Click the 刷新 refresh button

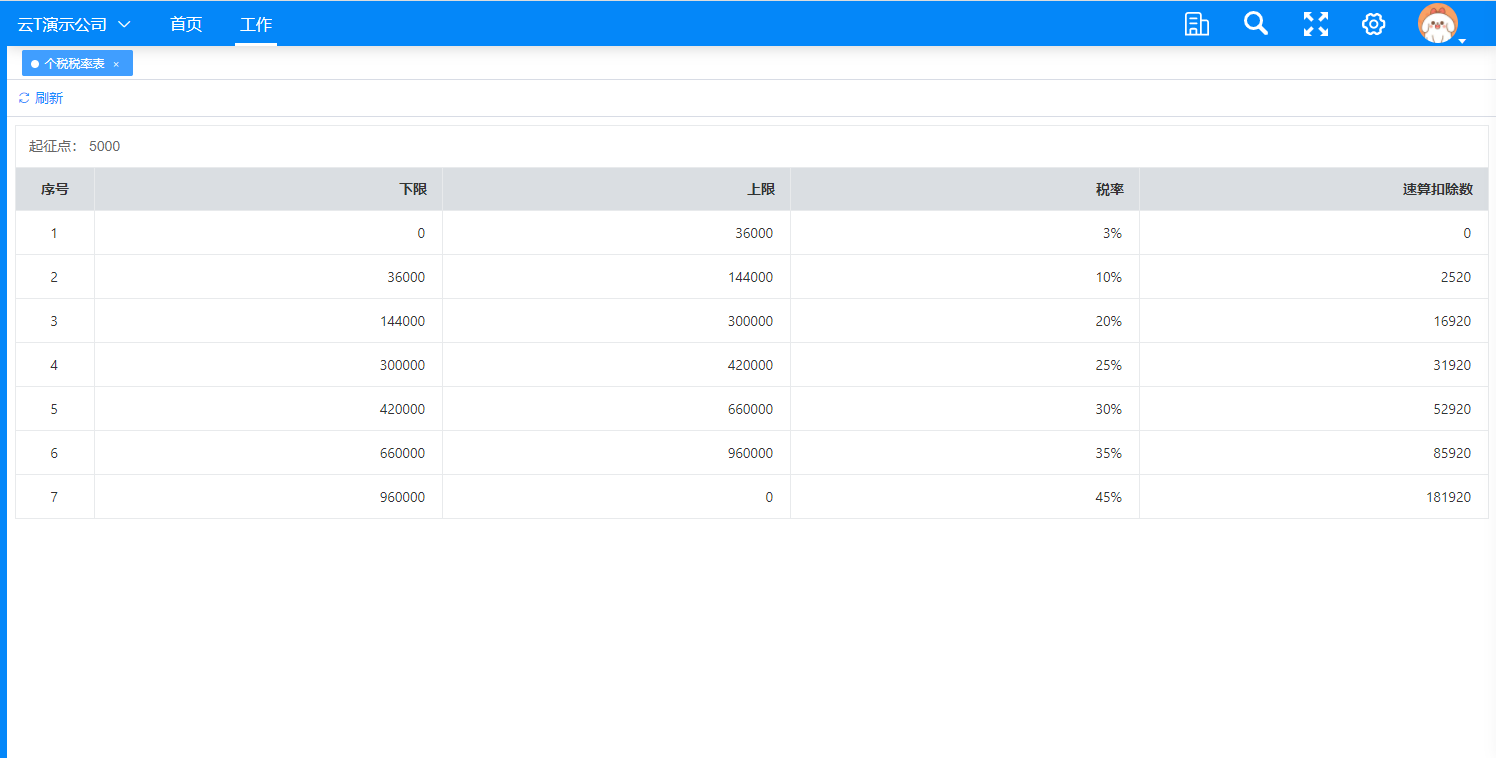[x=48, y=98]
